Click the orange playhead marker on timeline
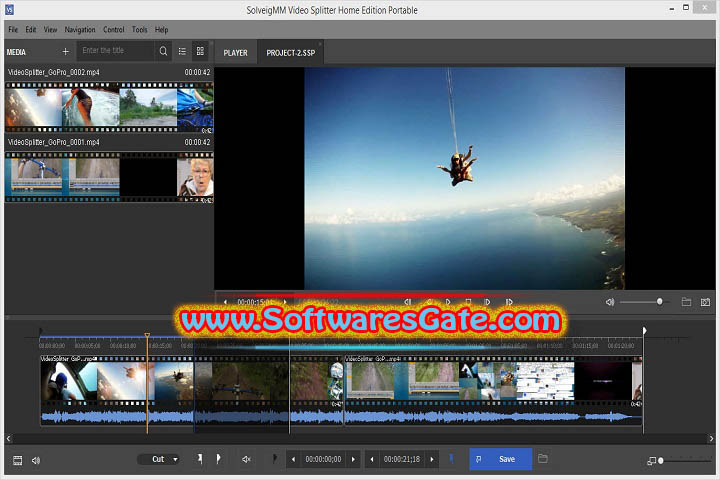 click(147, 335)
